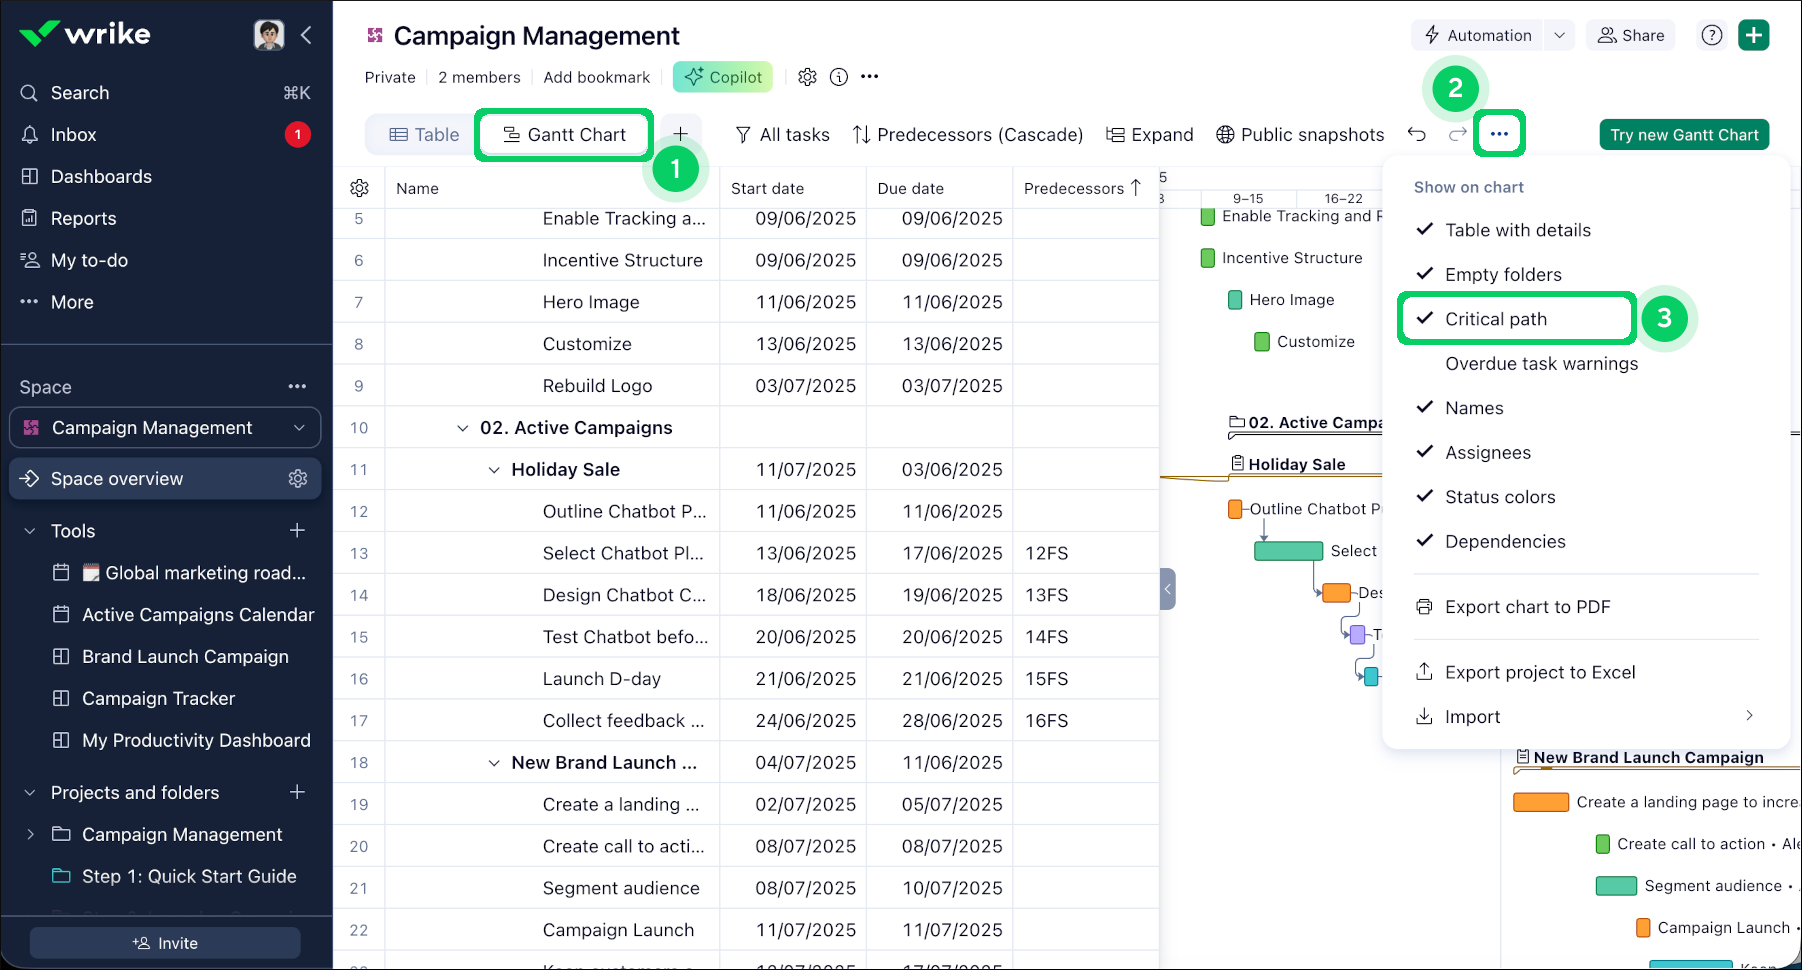The width and height of the screenshot is (1802, 970).
Task: Open Public snapshots
Action: [x=1300, y=135]
